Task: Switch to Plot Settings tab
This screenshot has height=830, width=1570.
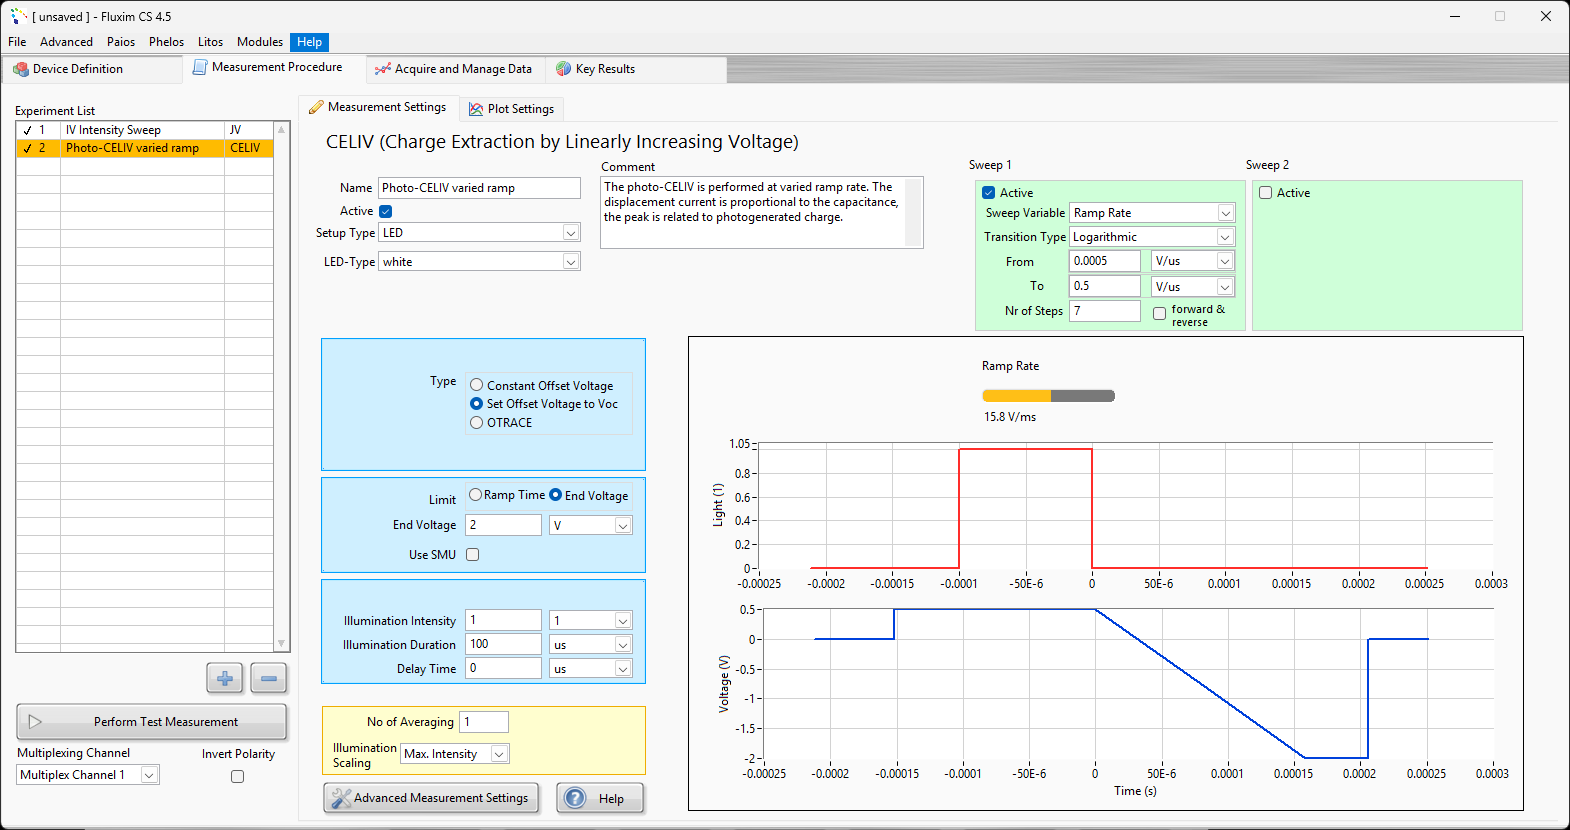Action: pyautogui.click(x=512, y=109)
